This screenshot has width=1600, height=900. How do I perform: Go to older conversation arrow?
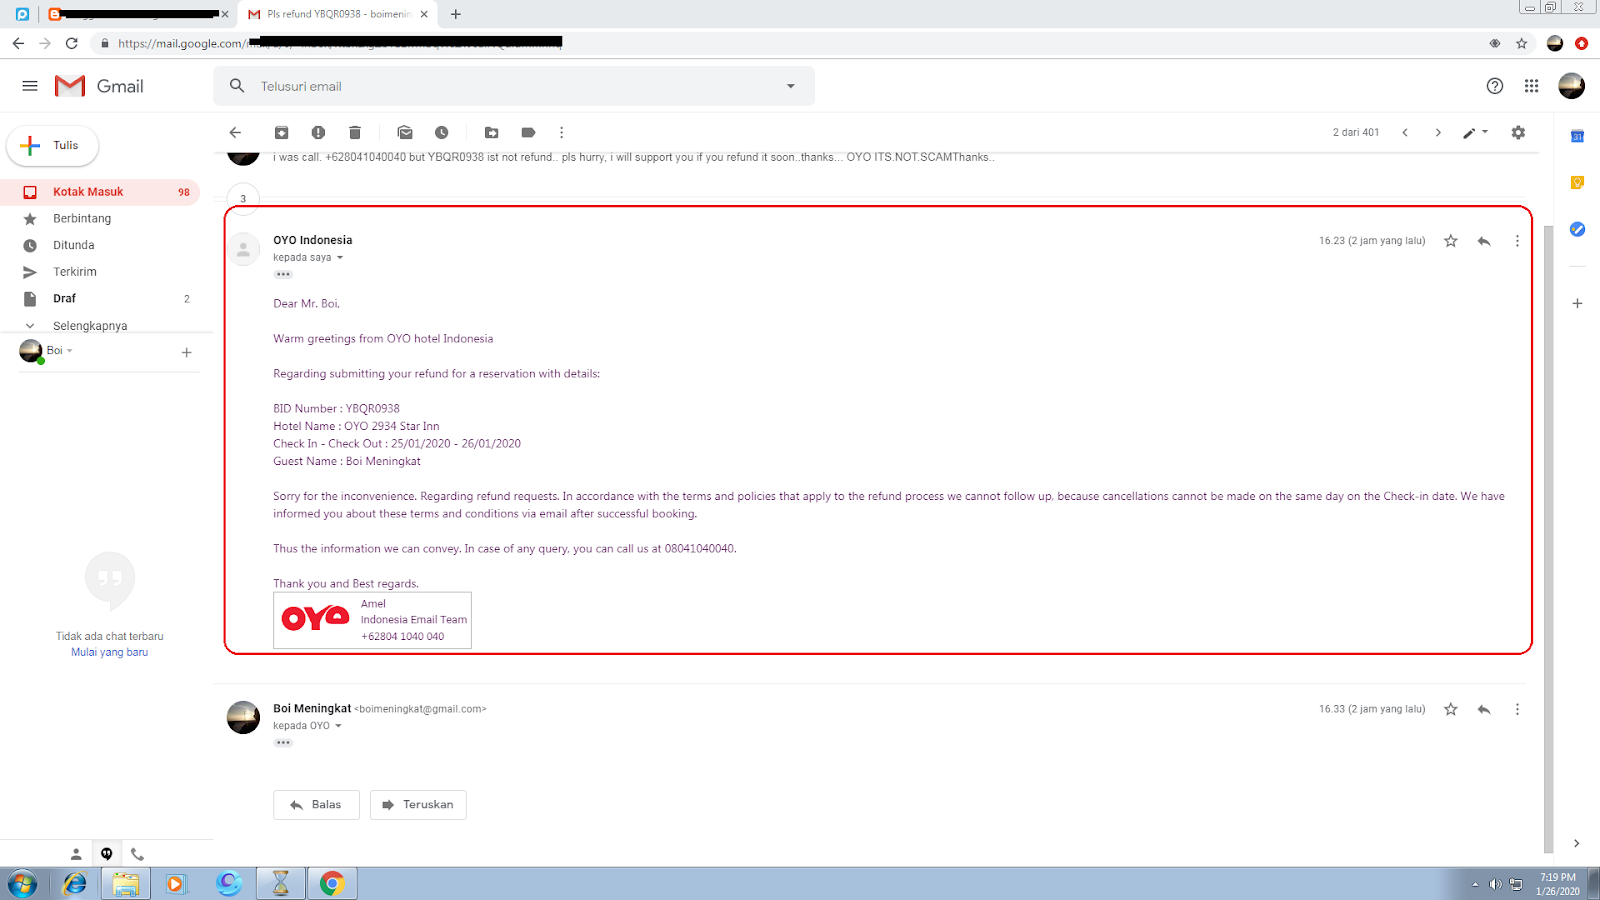(x=1438, y=132)
